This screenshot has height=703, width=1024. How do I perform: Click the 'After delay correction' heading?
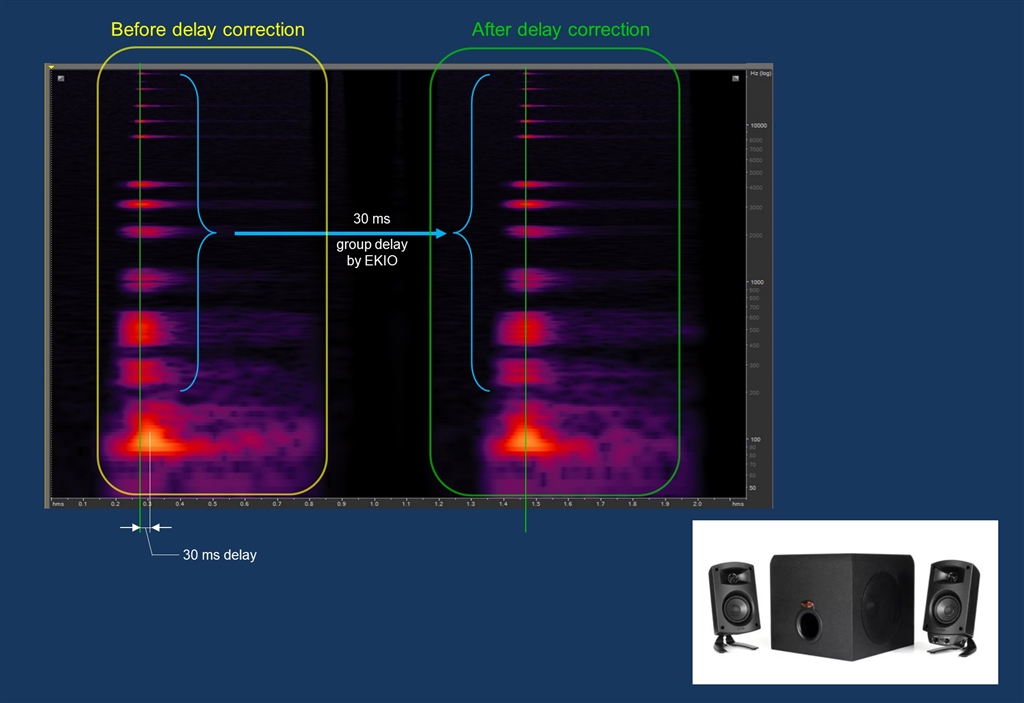tap(561, 30)
